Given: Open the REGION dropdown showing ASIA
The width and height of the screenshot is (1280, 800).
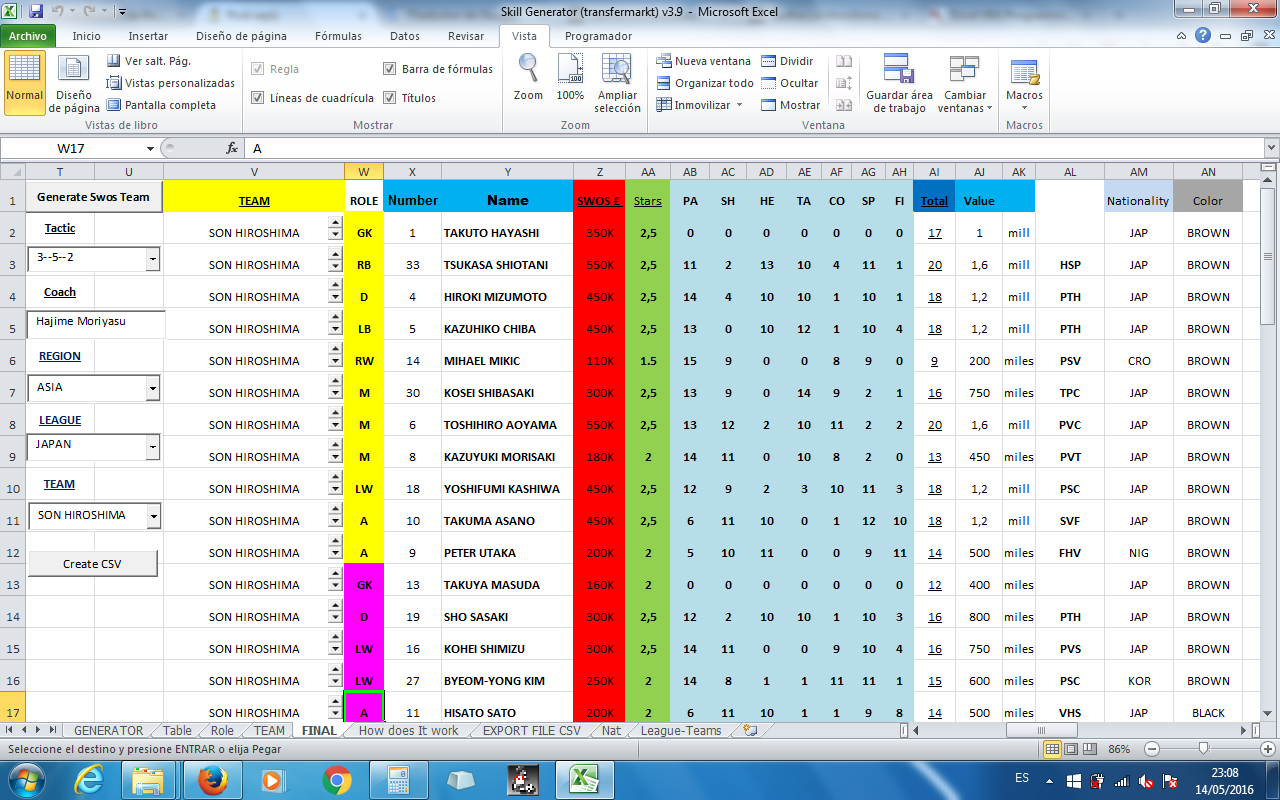Looking at the screenshot, I should coord(152,388).
